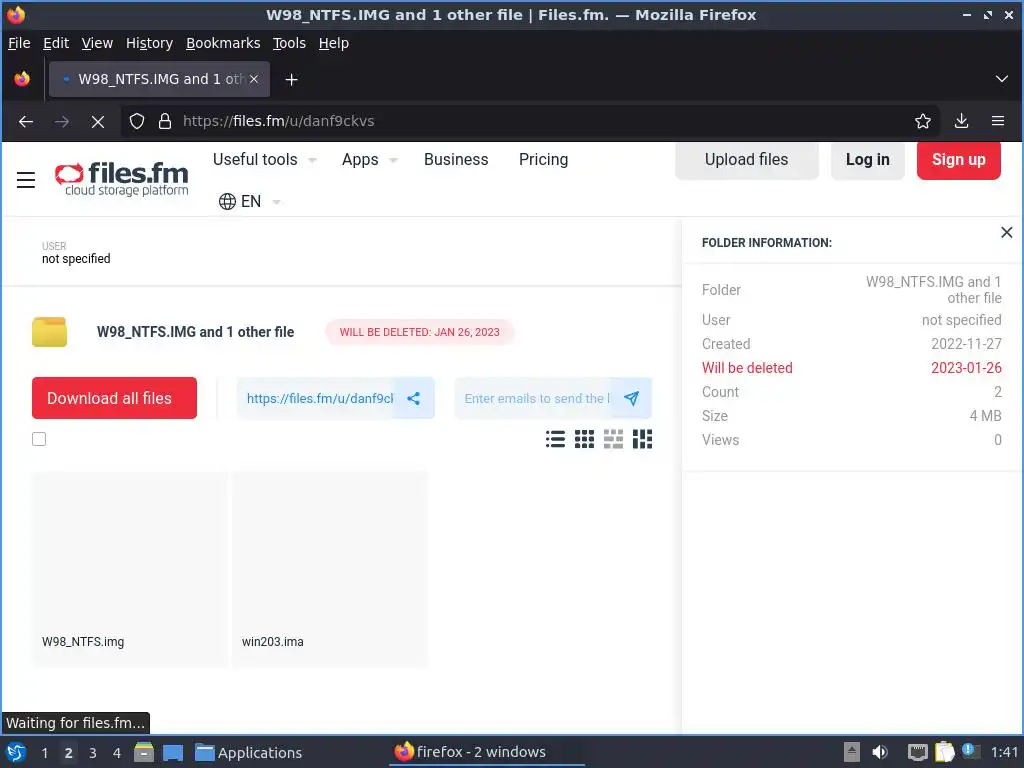
Task: Show desktop via blue taskbar icon
Action: (173, 752)
